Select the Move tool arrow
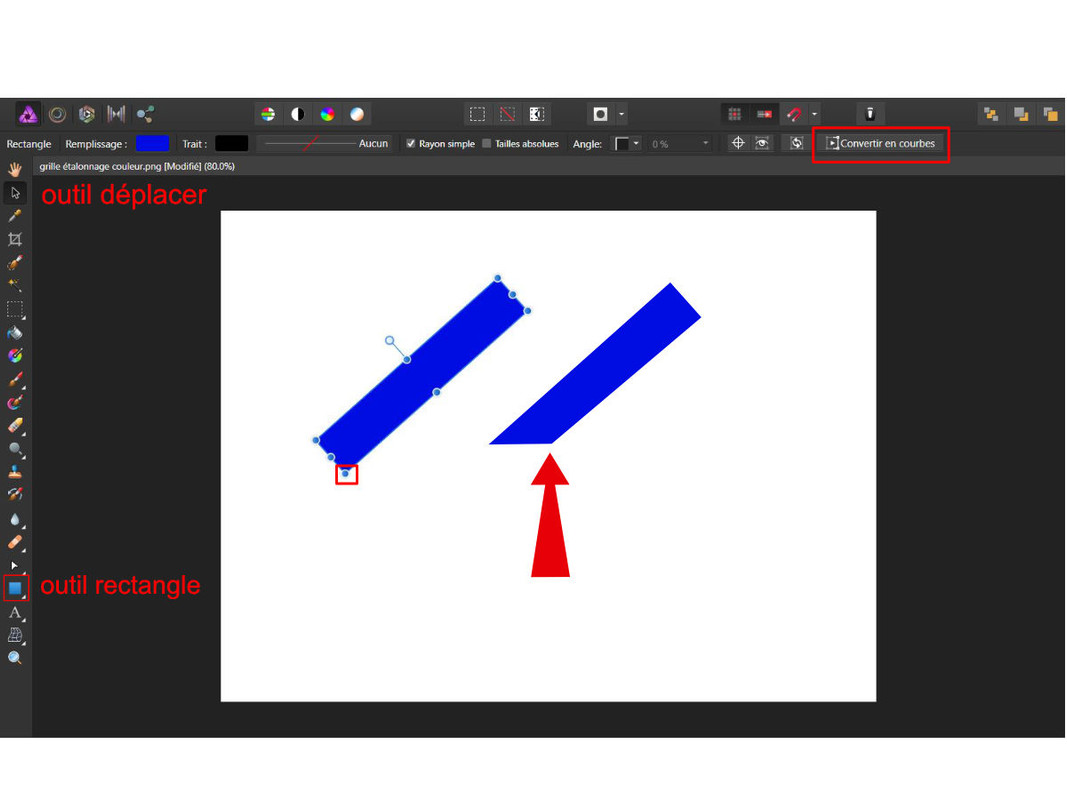1067x800 pixels. coord(15,193)
